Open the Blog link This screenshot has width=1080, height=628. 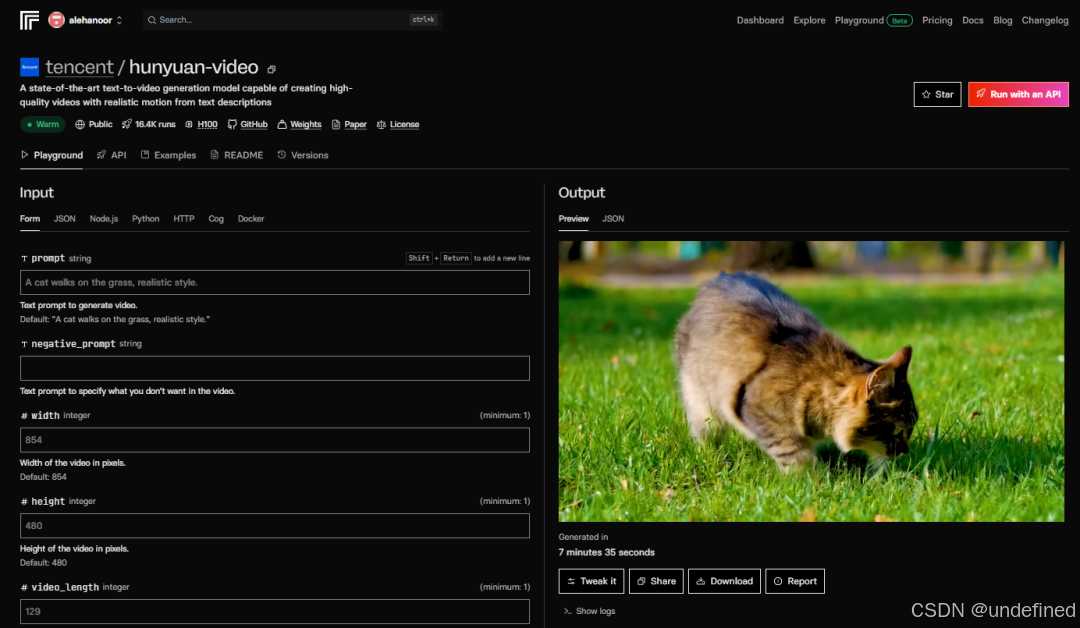click(x=1002, y=20)
